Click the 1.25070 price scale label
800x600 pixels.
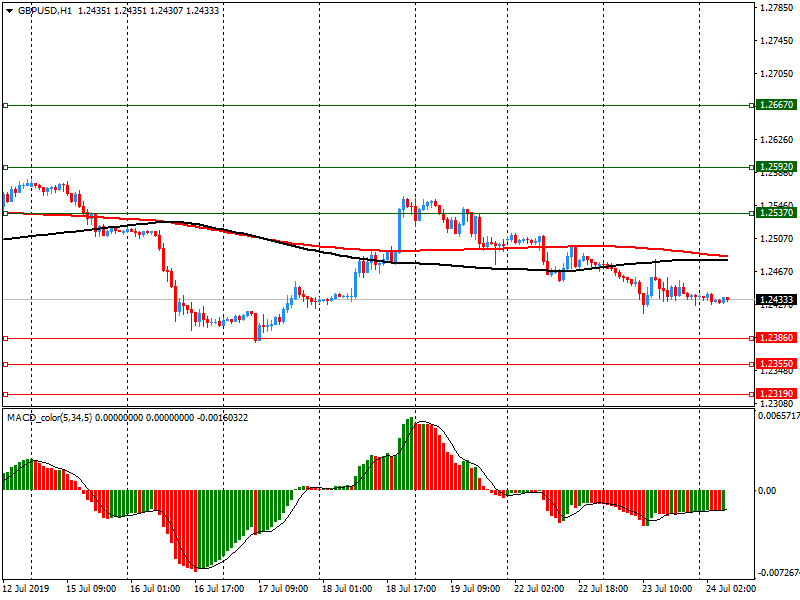click(777, 239)
